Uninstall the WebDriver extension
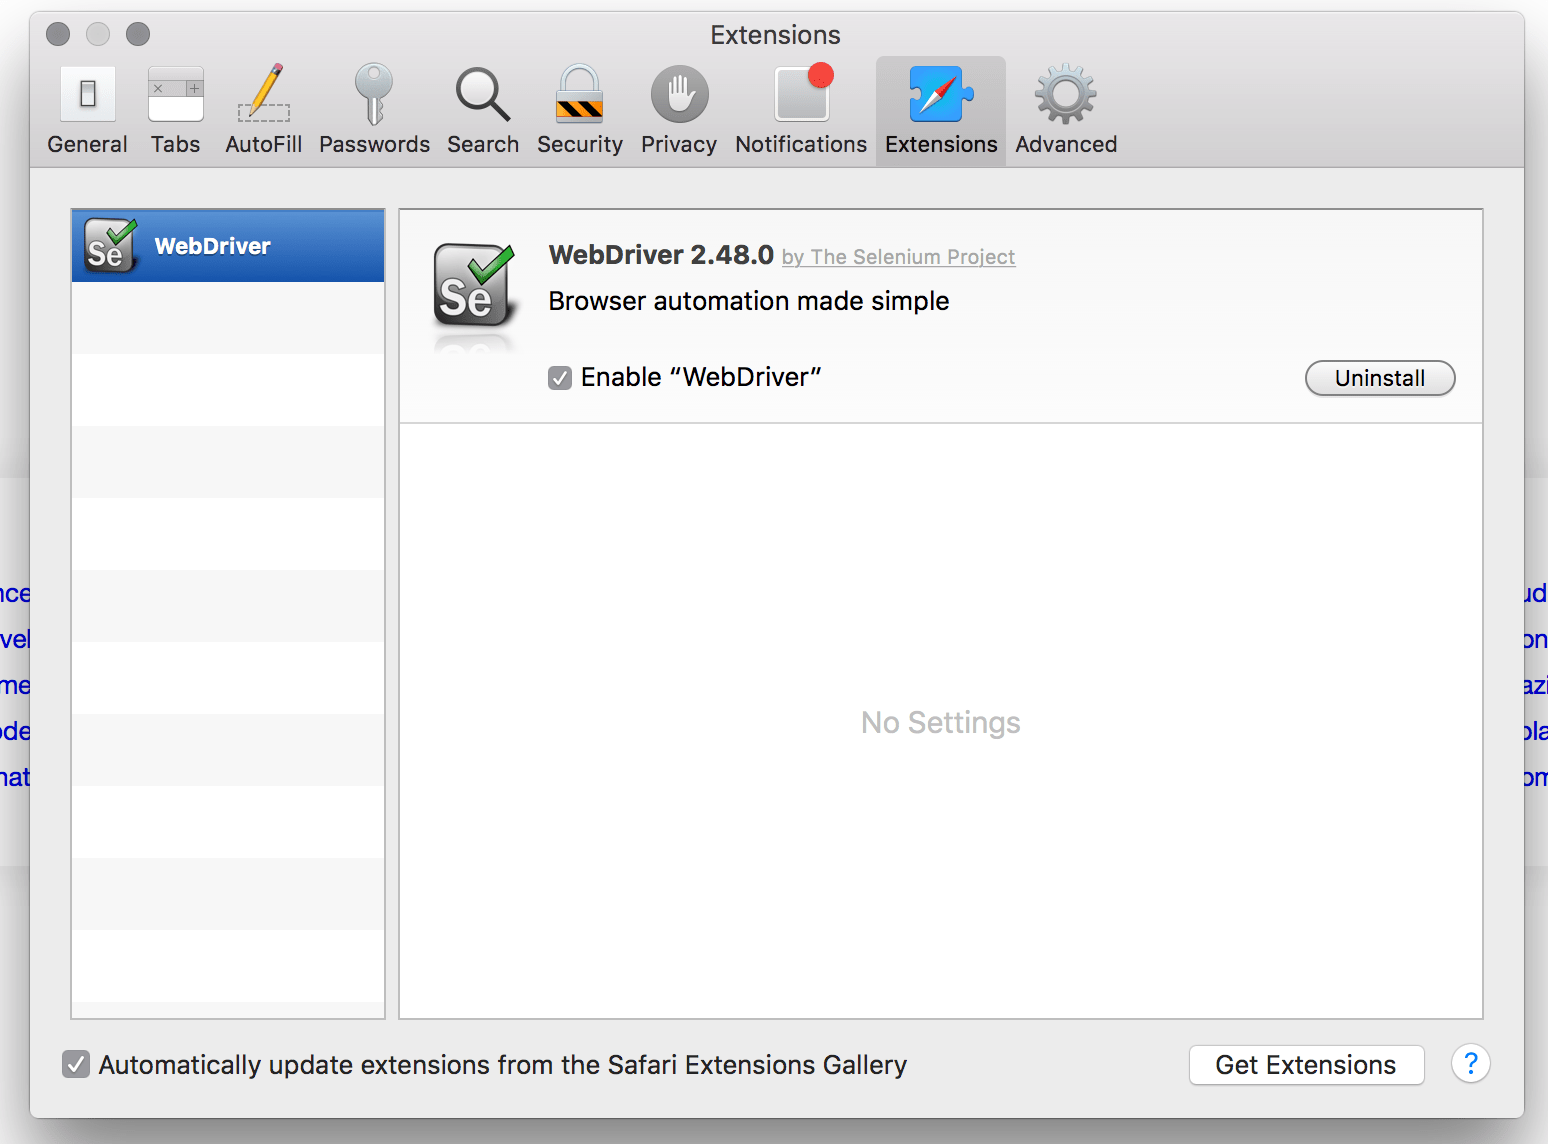This screenshot has height=1144, width=1548. tap(1379, 378)
